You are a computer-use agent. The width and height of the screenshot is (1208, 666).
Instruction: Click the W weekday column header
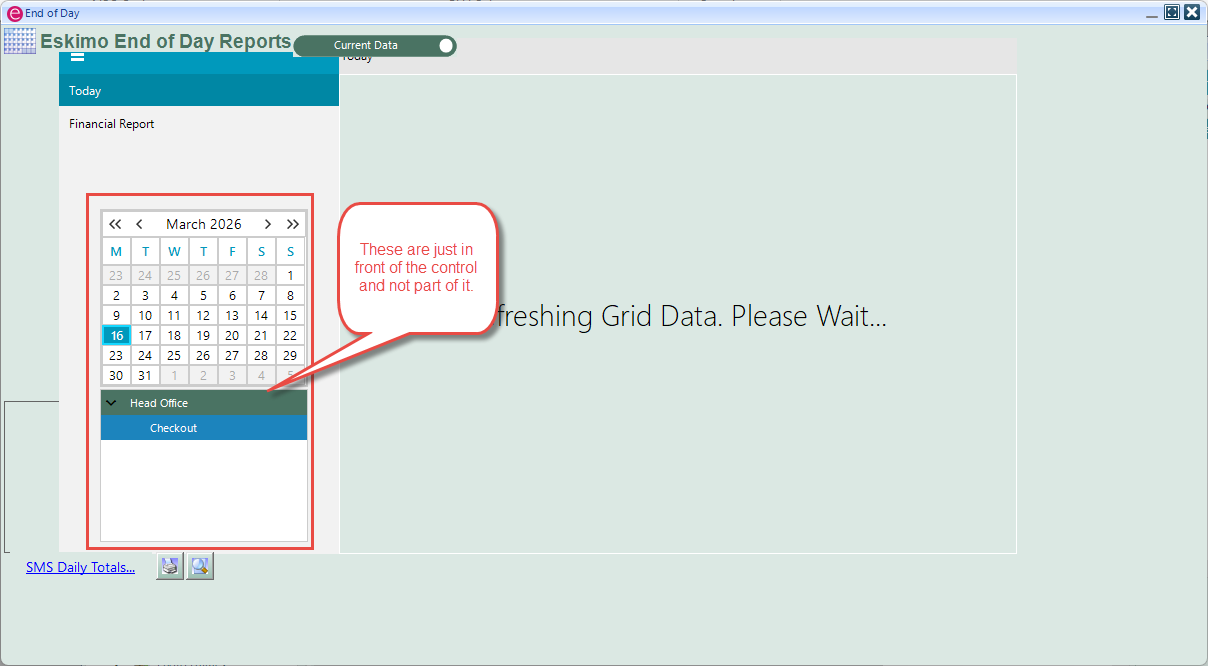tap(174, 251)
